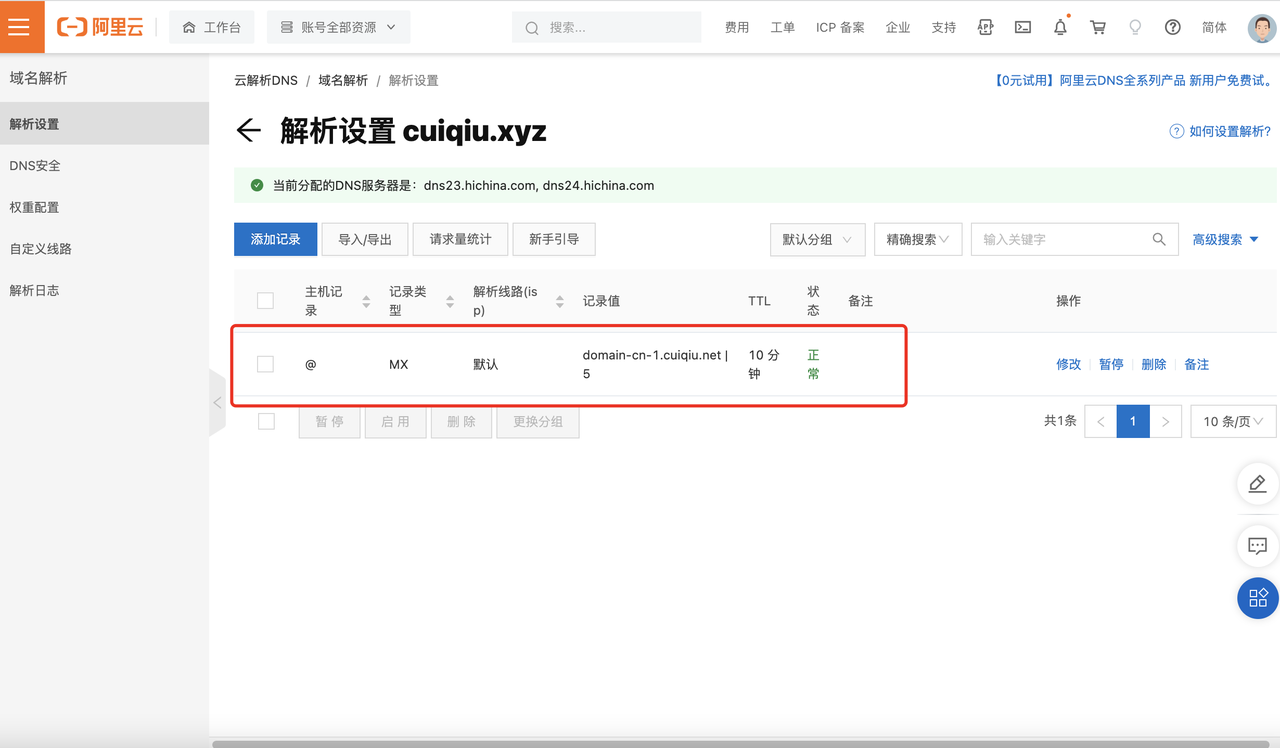1280x748 pixels.
Task: Click the 输入关键字 search field
Action: tap(1060, 240)
